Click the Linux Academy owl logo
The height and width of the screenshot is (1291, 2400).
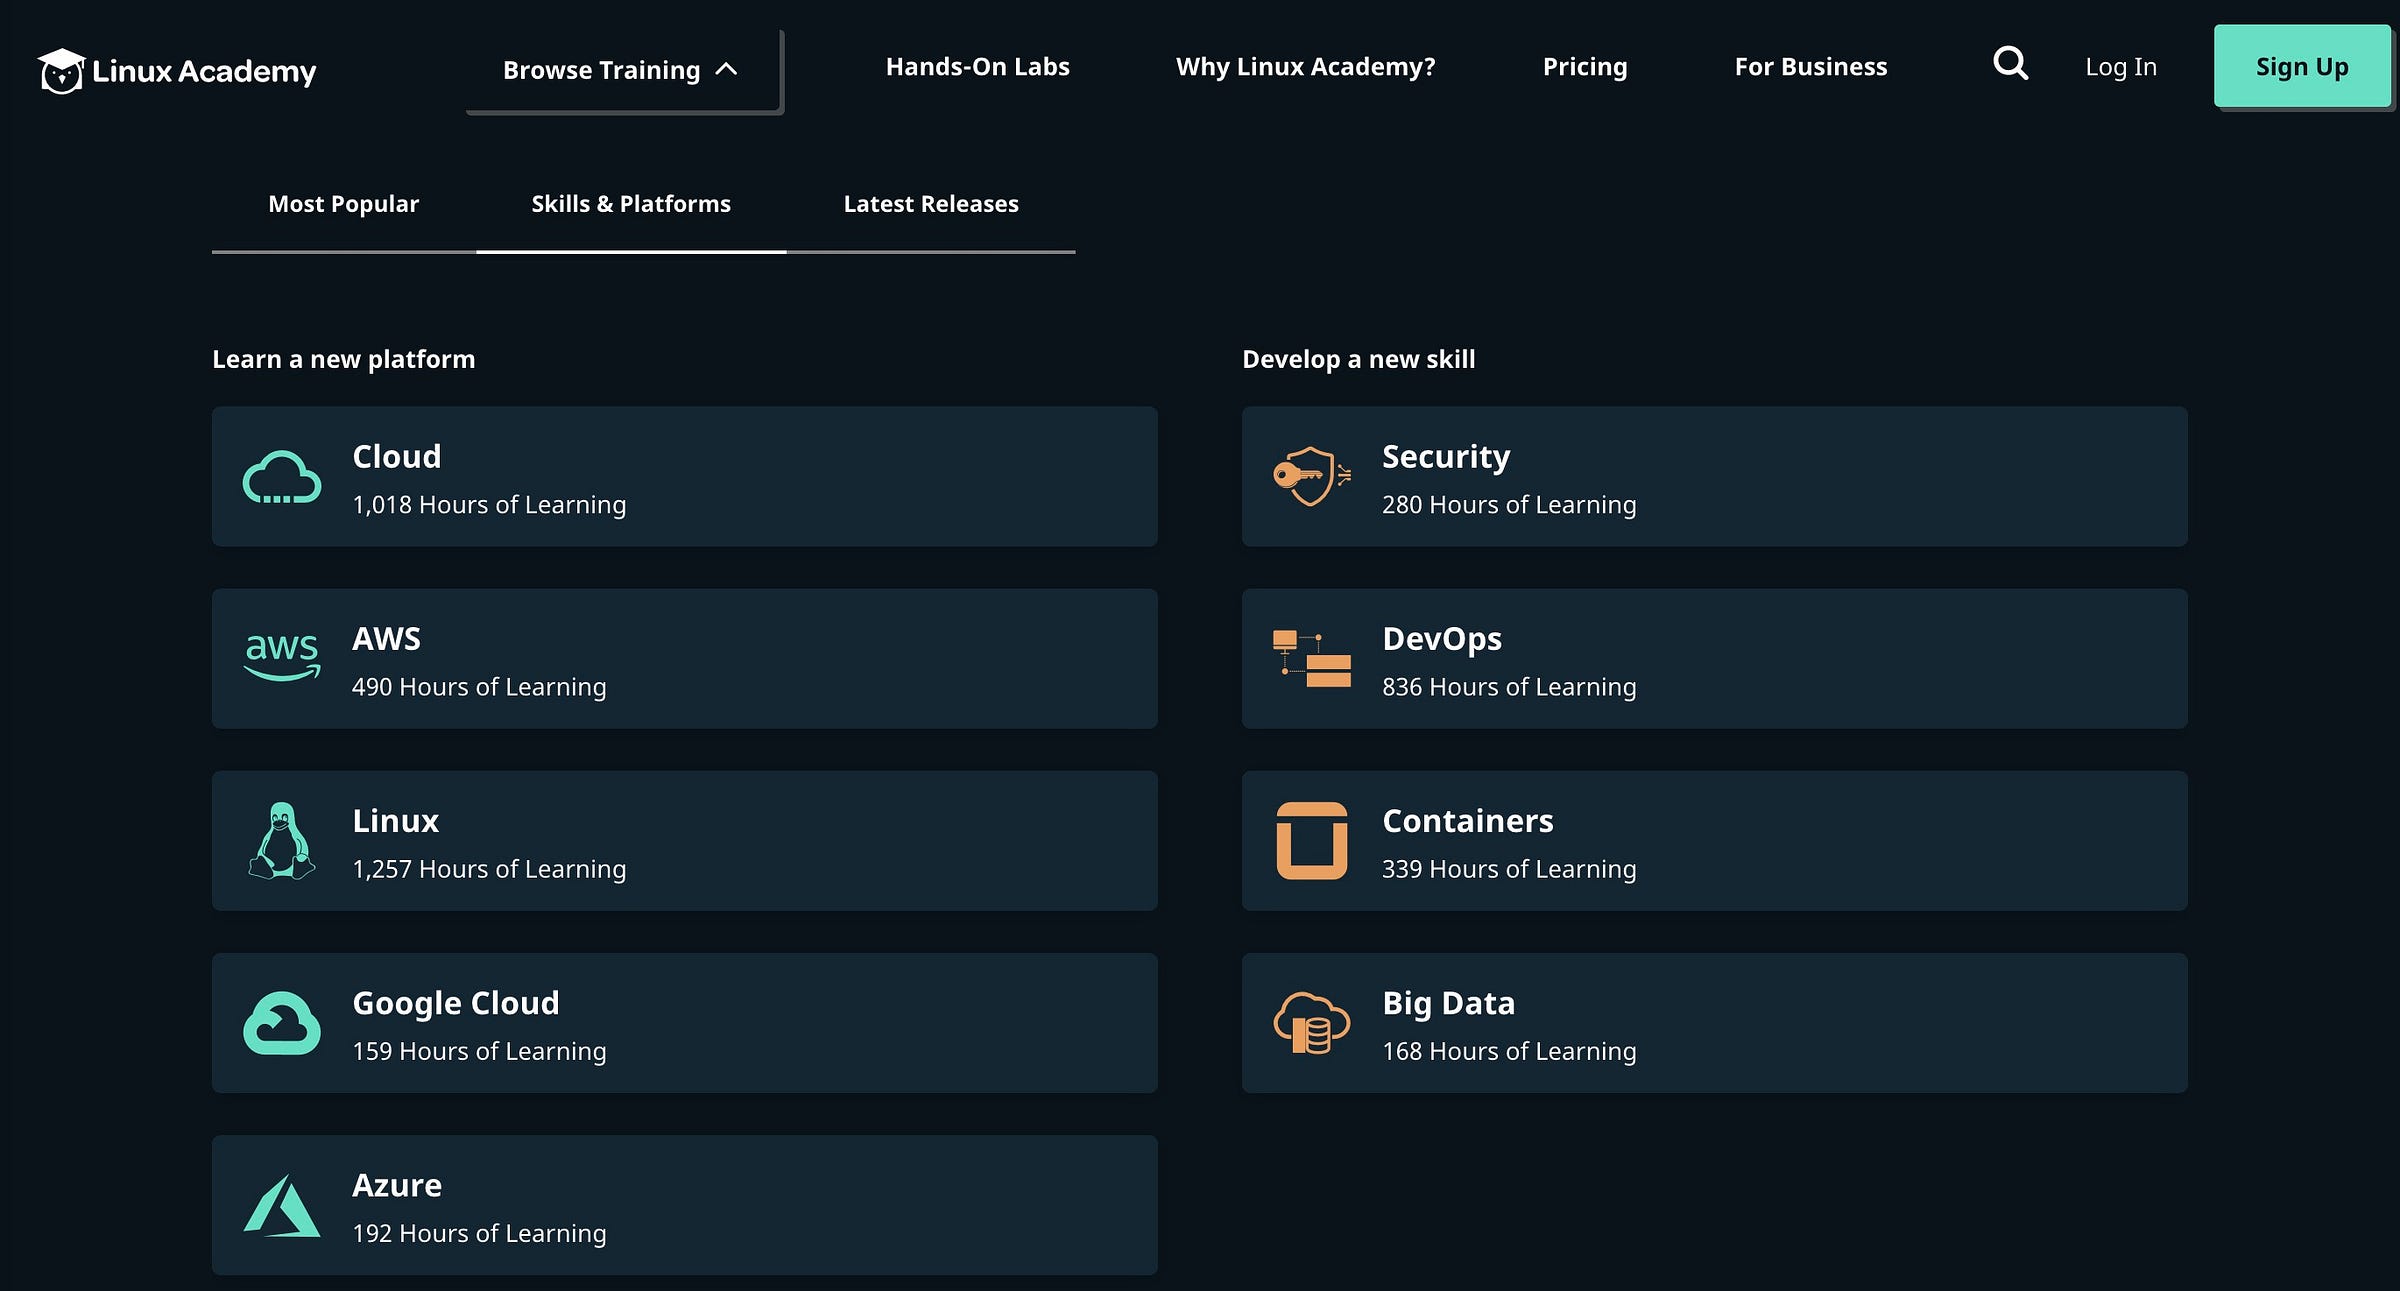(x=61, y=71)
